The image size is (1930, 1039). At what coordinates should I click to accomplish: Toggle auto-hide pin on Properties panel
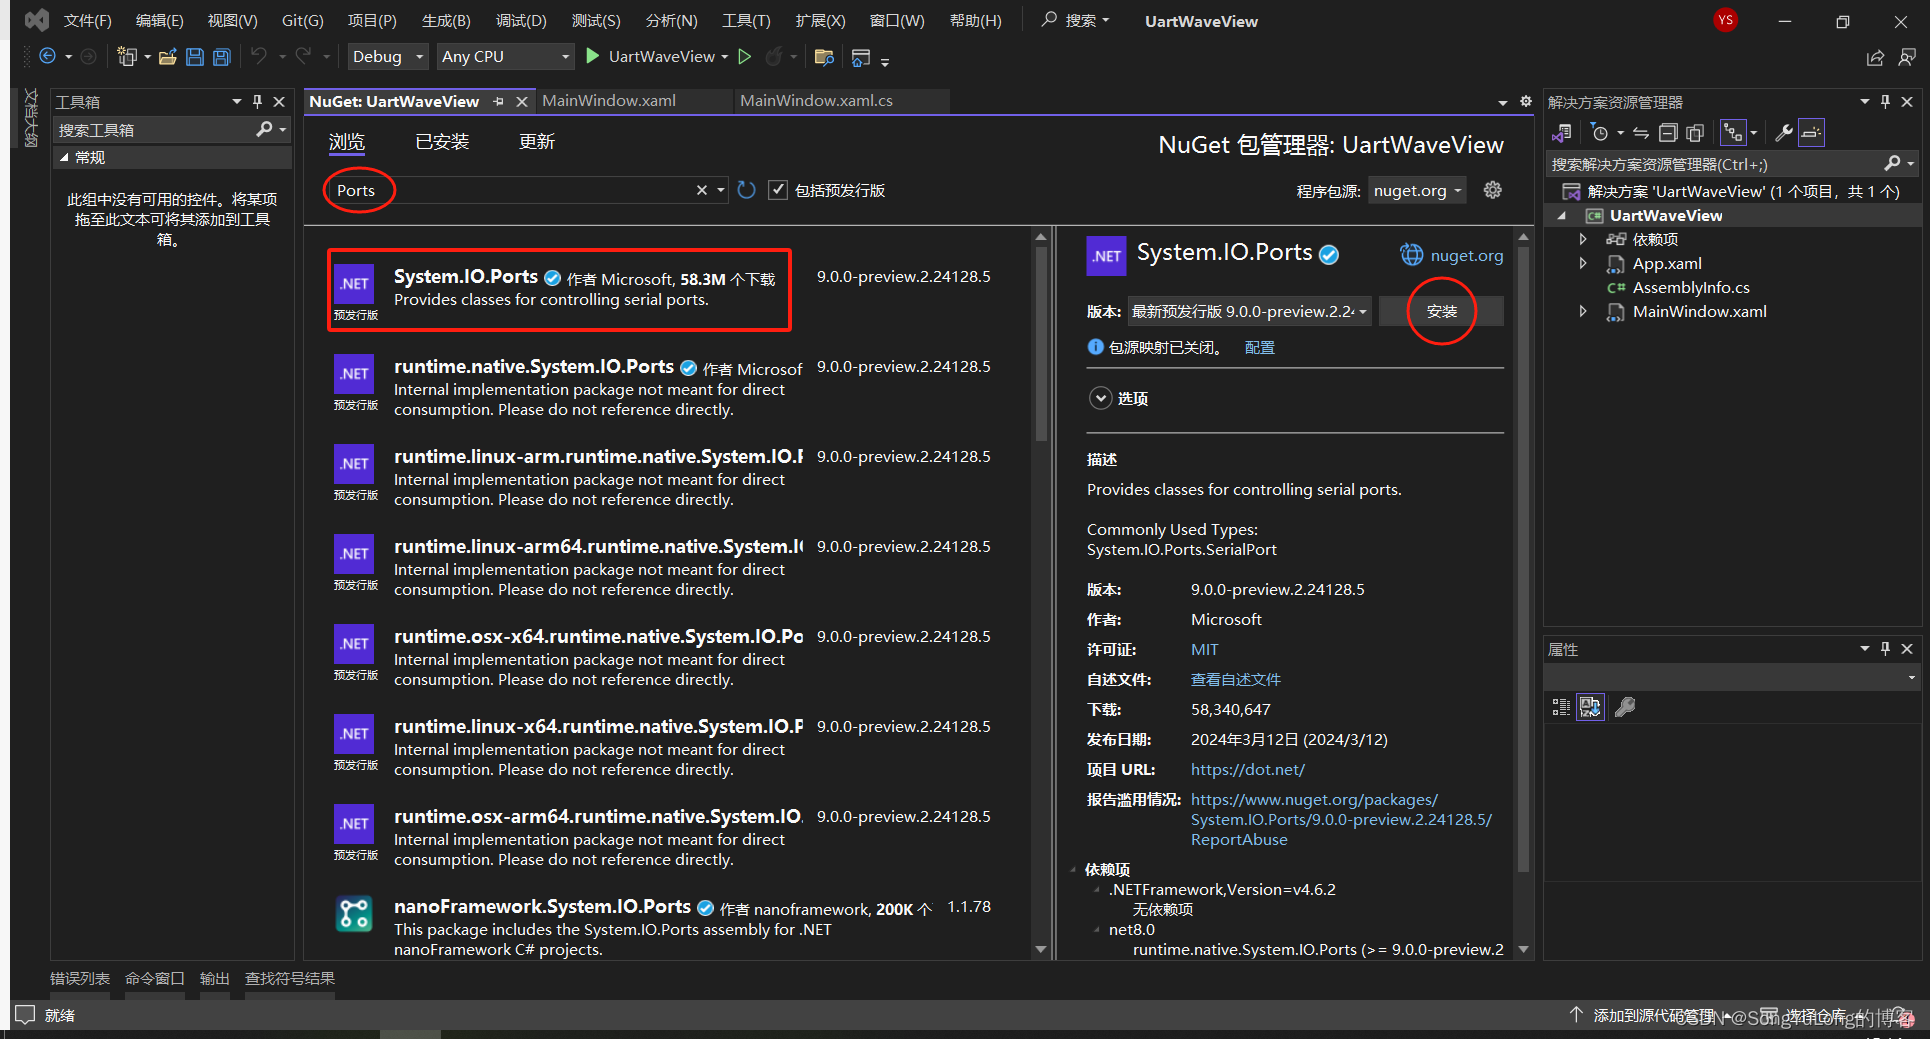pos(1886,648)
